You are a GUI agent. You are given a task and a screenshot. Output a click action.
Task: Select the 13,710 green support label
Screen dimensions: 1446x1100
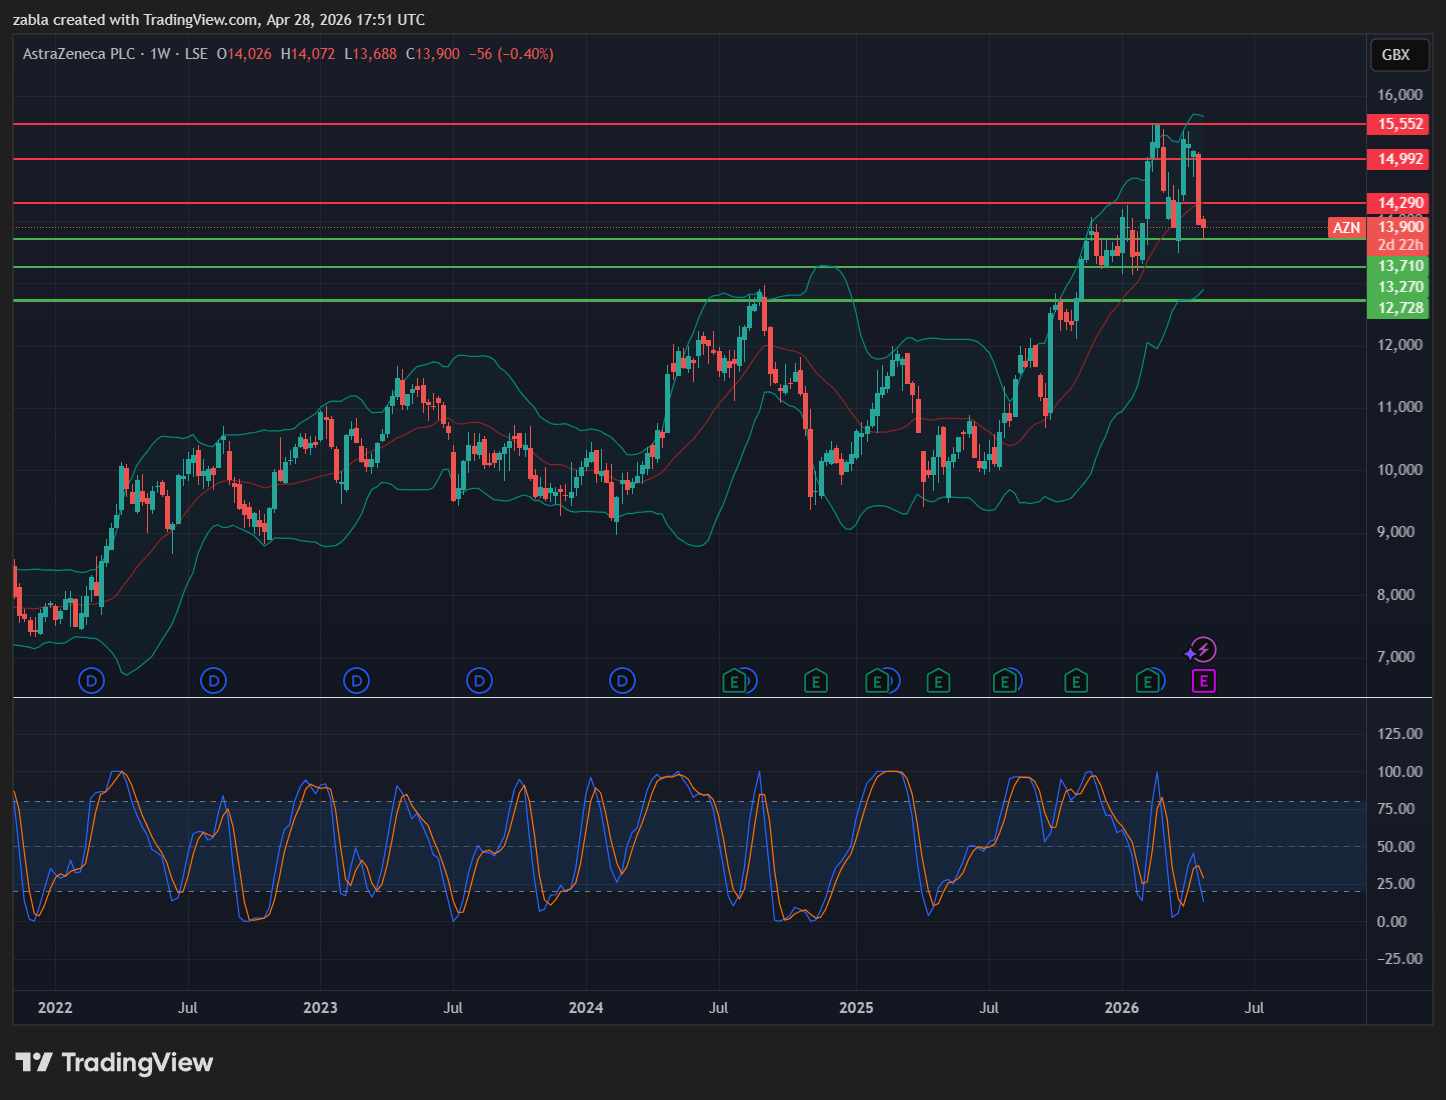pos(1399,266)
